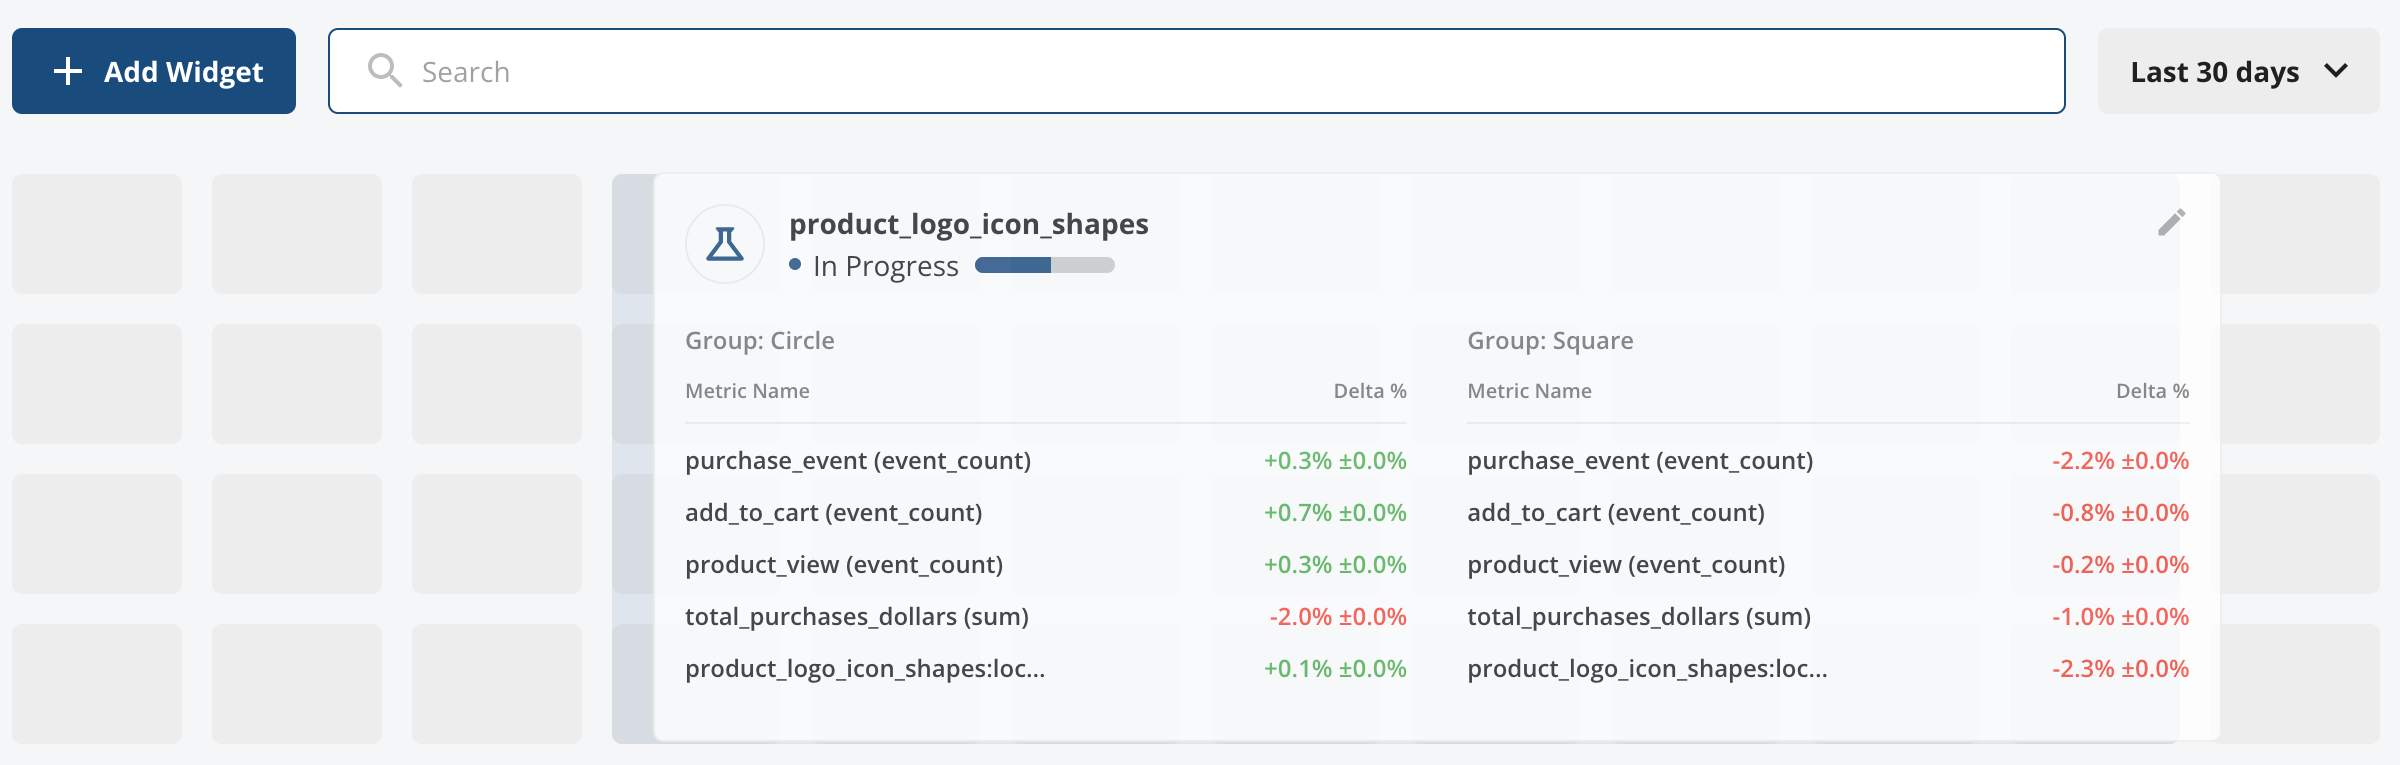
Task: Select product_logo_icon_shapes:loc... in Square group
Action: (1647, 669)
